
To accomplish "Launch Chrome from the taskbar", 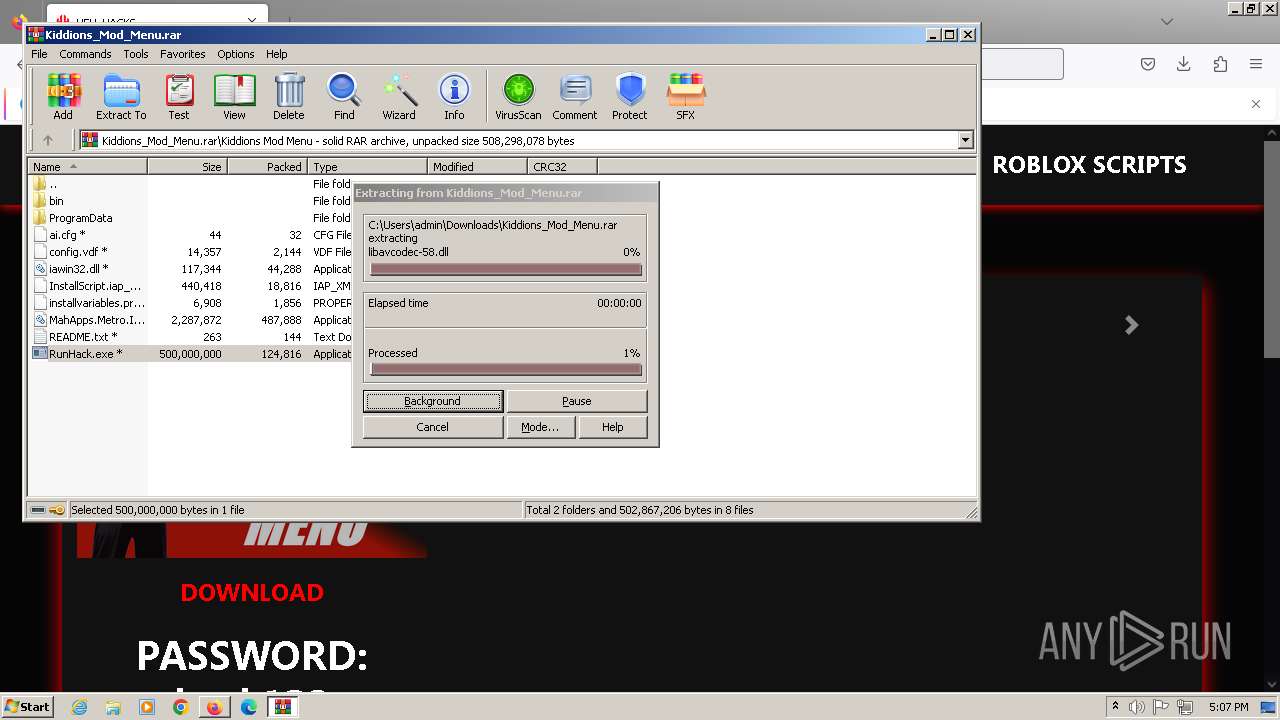I will pos(180,707).
